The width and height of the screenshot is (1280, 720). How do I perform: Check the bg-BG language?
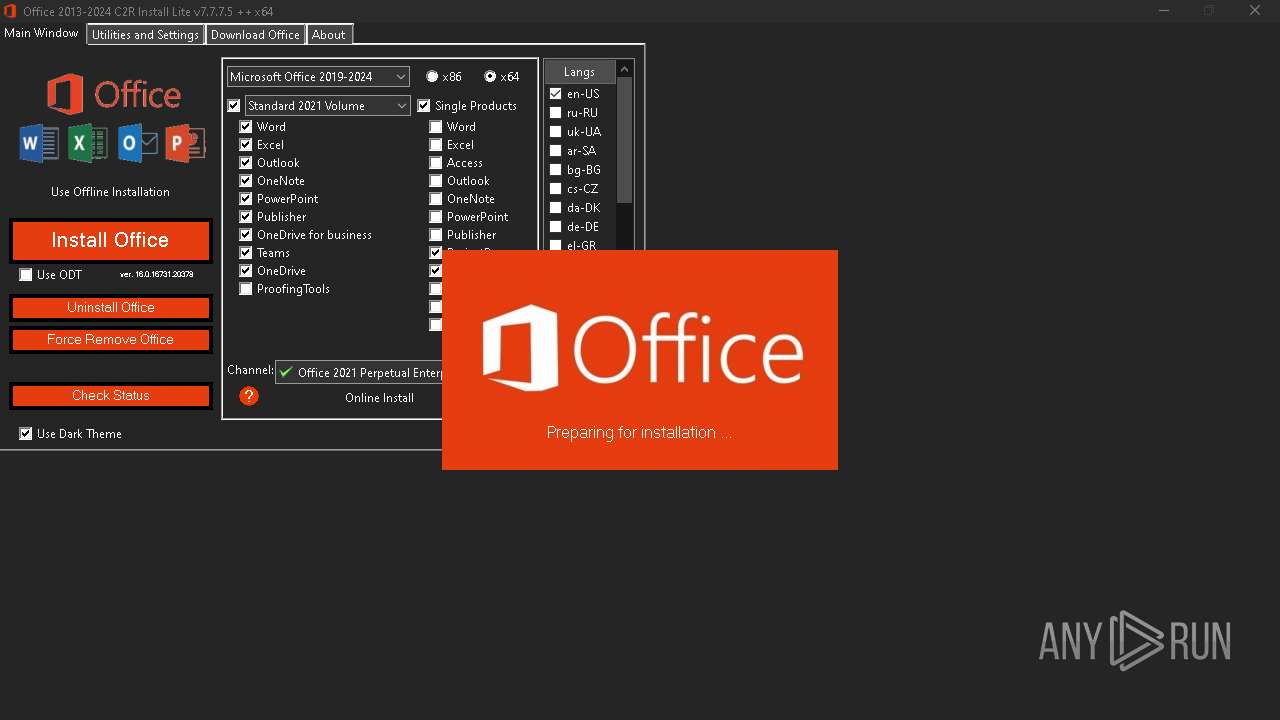pyautogui.click(x=556, y=170)
